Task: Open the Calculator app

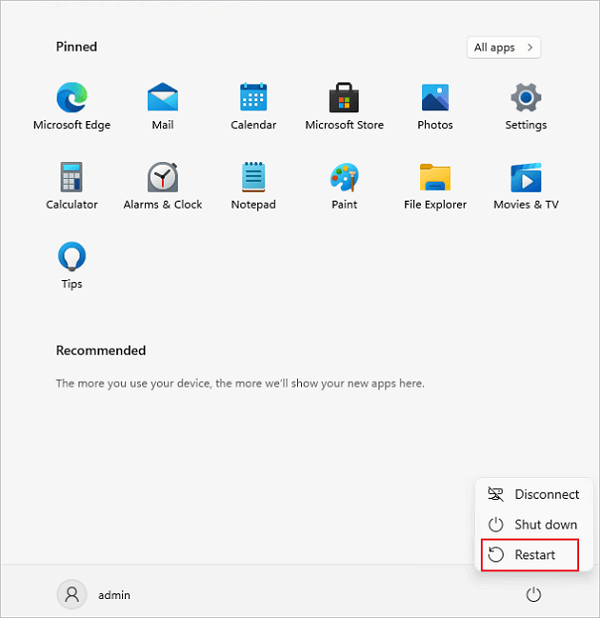Action: [72, 178]
